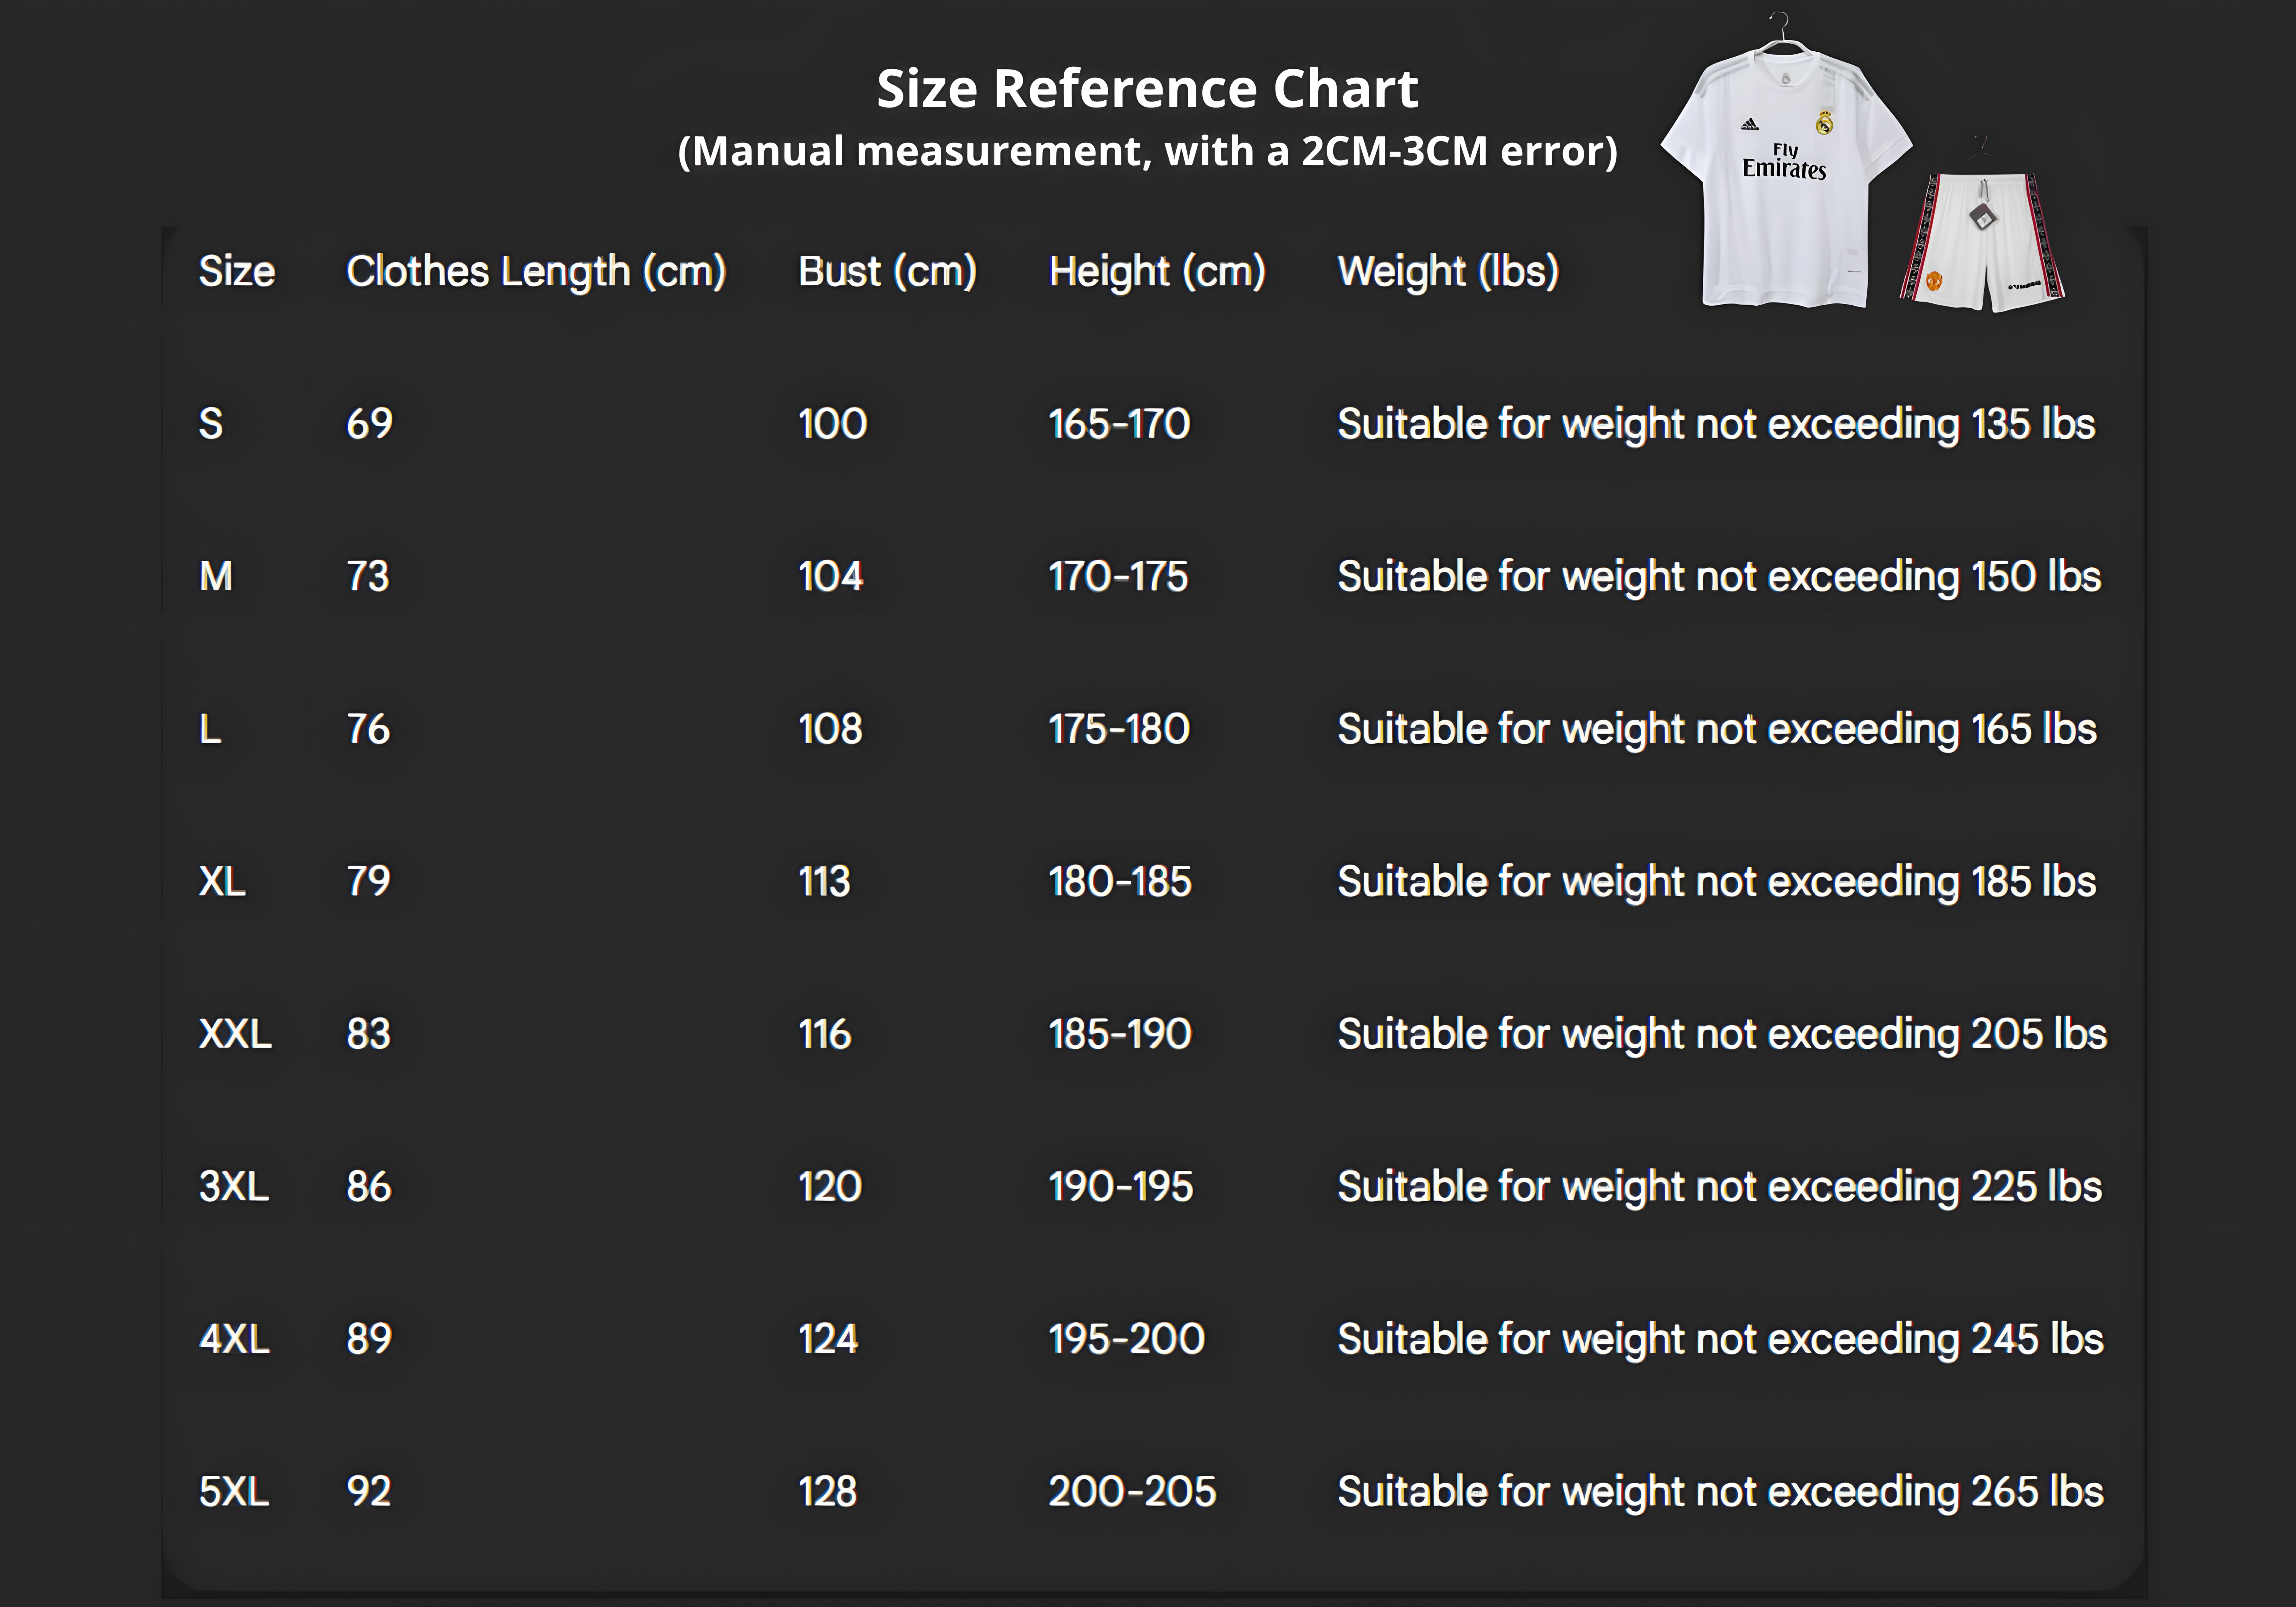Click the Size column header

point(237,271)
